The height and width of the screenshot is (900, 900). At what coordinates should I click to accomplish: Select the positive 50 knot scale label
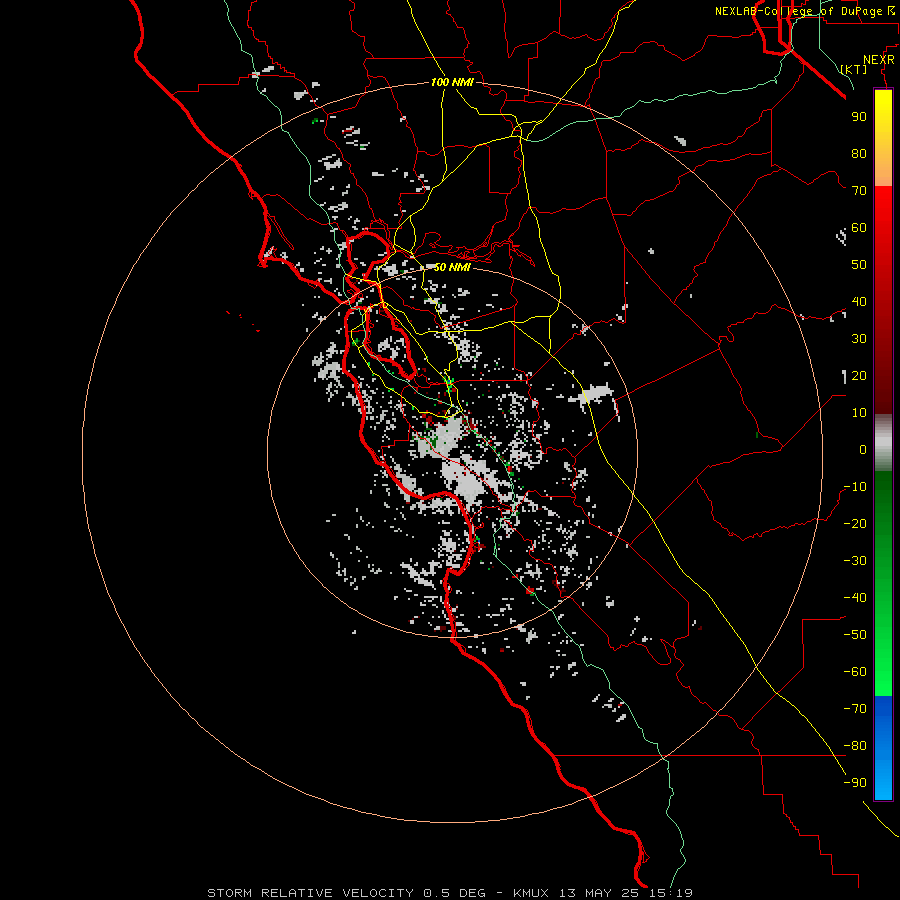tap(859, 265)
